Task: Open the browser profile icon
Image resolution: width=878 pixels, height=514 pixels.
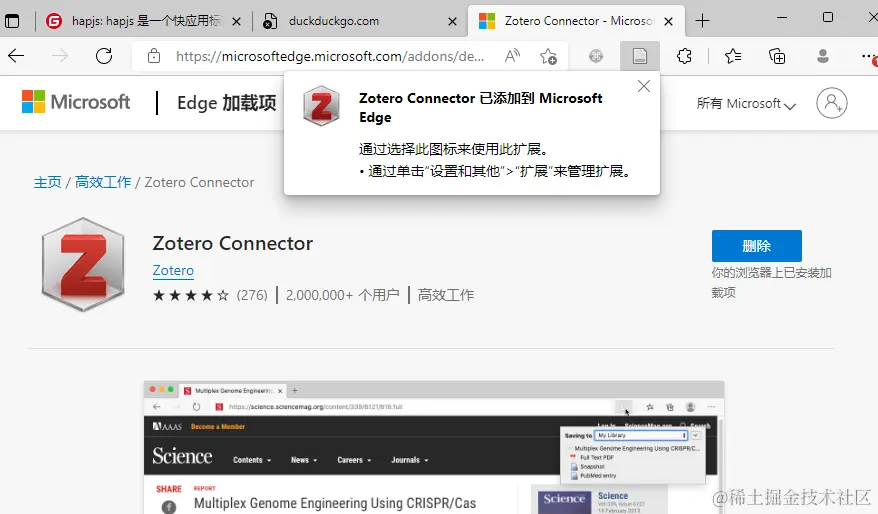Action: pos(823,56)
